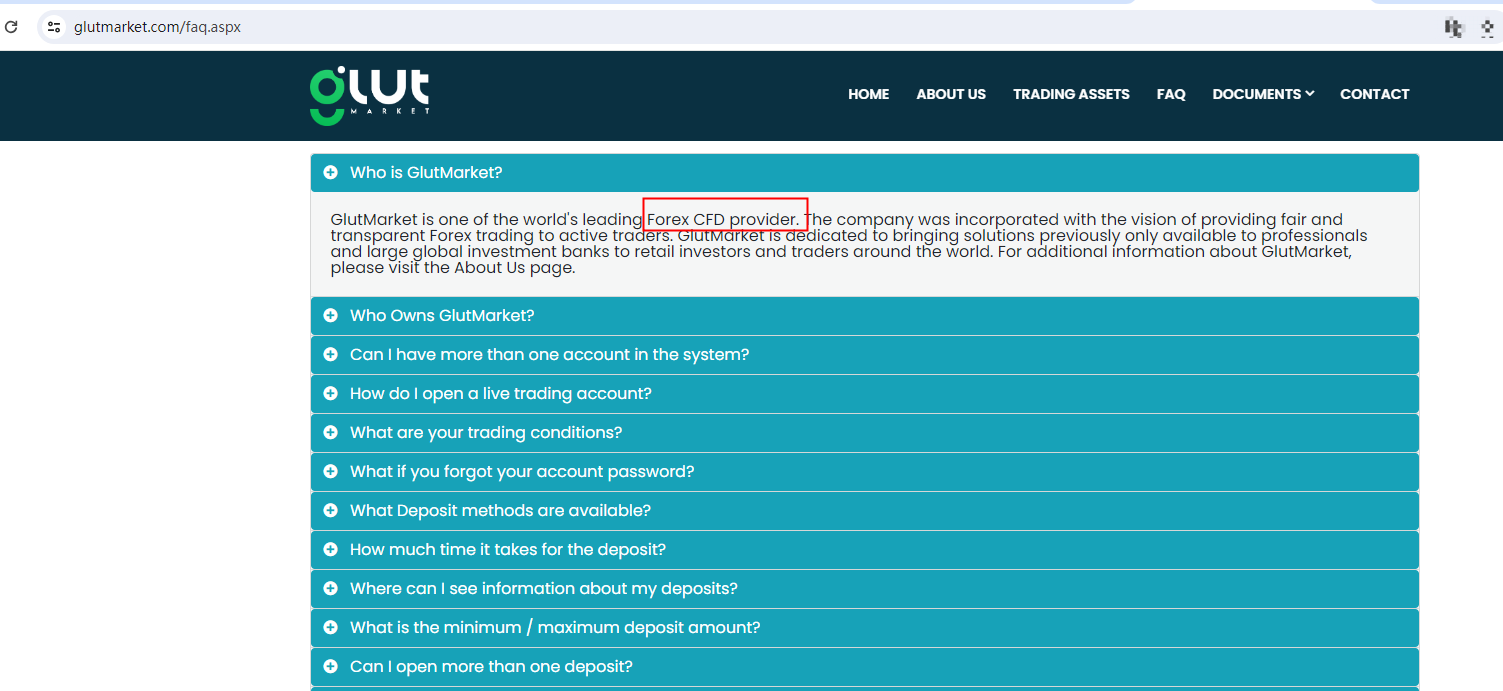Click plus icon beside 'What Deposit methods are available?'
The width and height of the screenshot is (1503, 691).
(331, 511)
